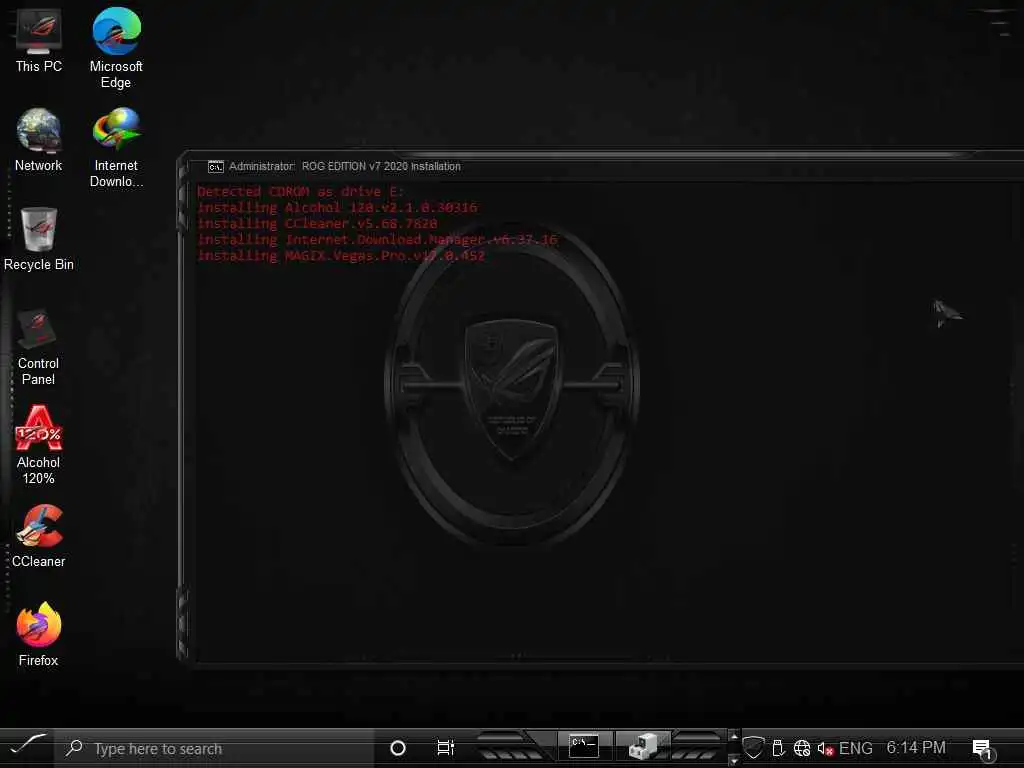1024x768 pixels.
Task: Click 'Installing MAGIX.Vegas.Pro' console line
Action: (341, 255)
